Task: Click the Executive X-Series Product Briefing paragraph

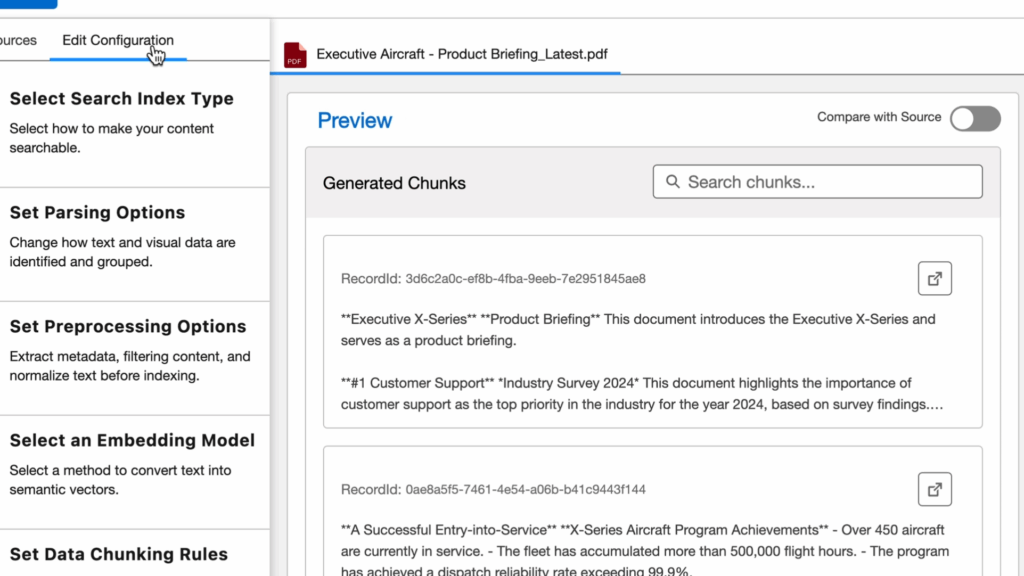Action: click(638, 330)
